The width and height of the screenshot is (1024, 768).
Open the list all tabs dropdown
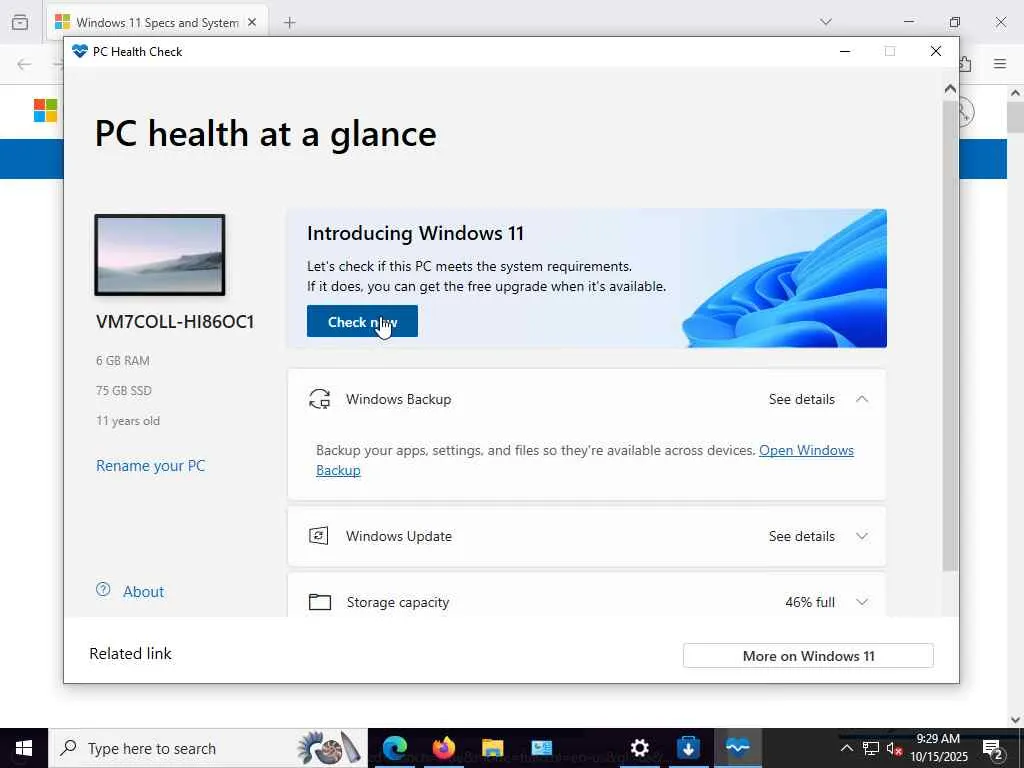826,22
